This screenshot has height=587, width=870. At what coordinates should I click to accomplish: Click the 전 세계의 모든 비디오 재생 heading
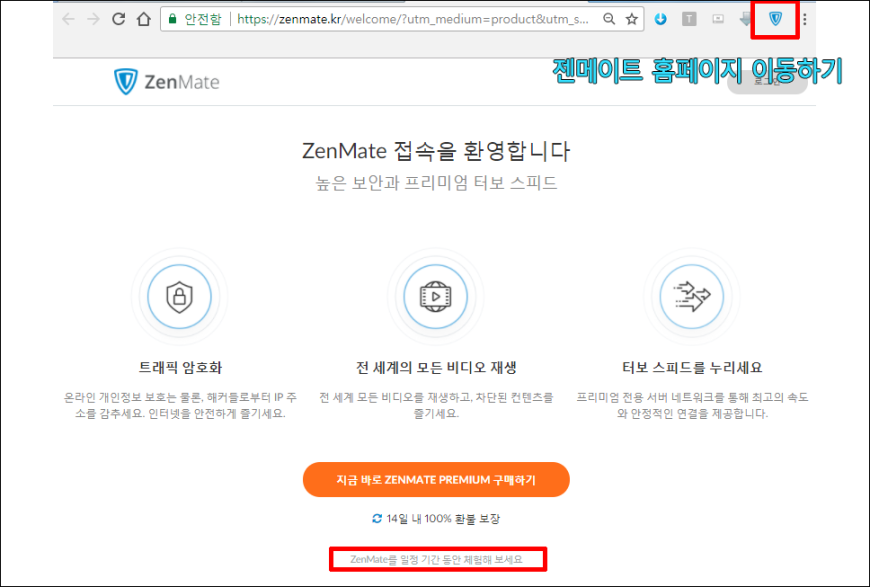pos(436,367)
